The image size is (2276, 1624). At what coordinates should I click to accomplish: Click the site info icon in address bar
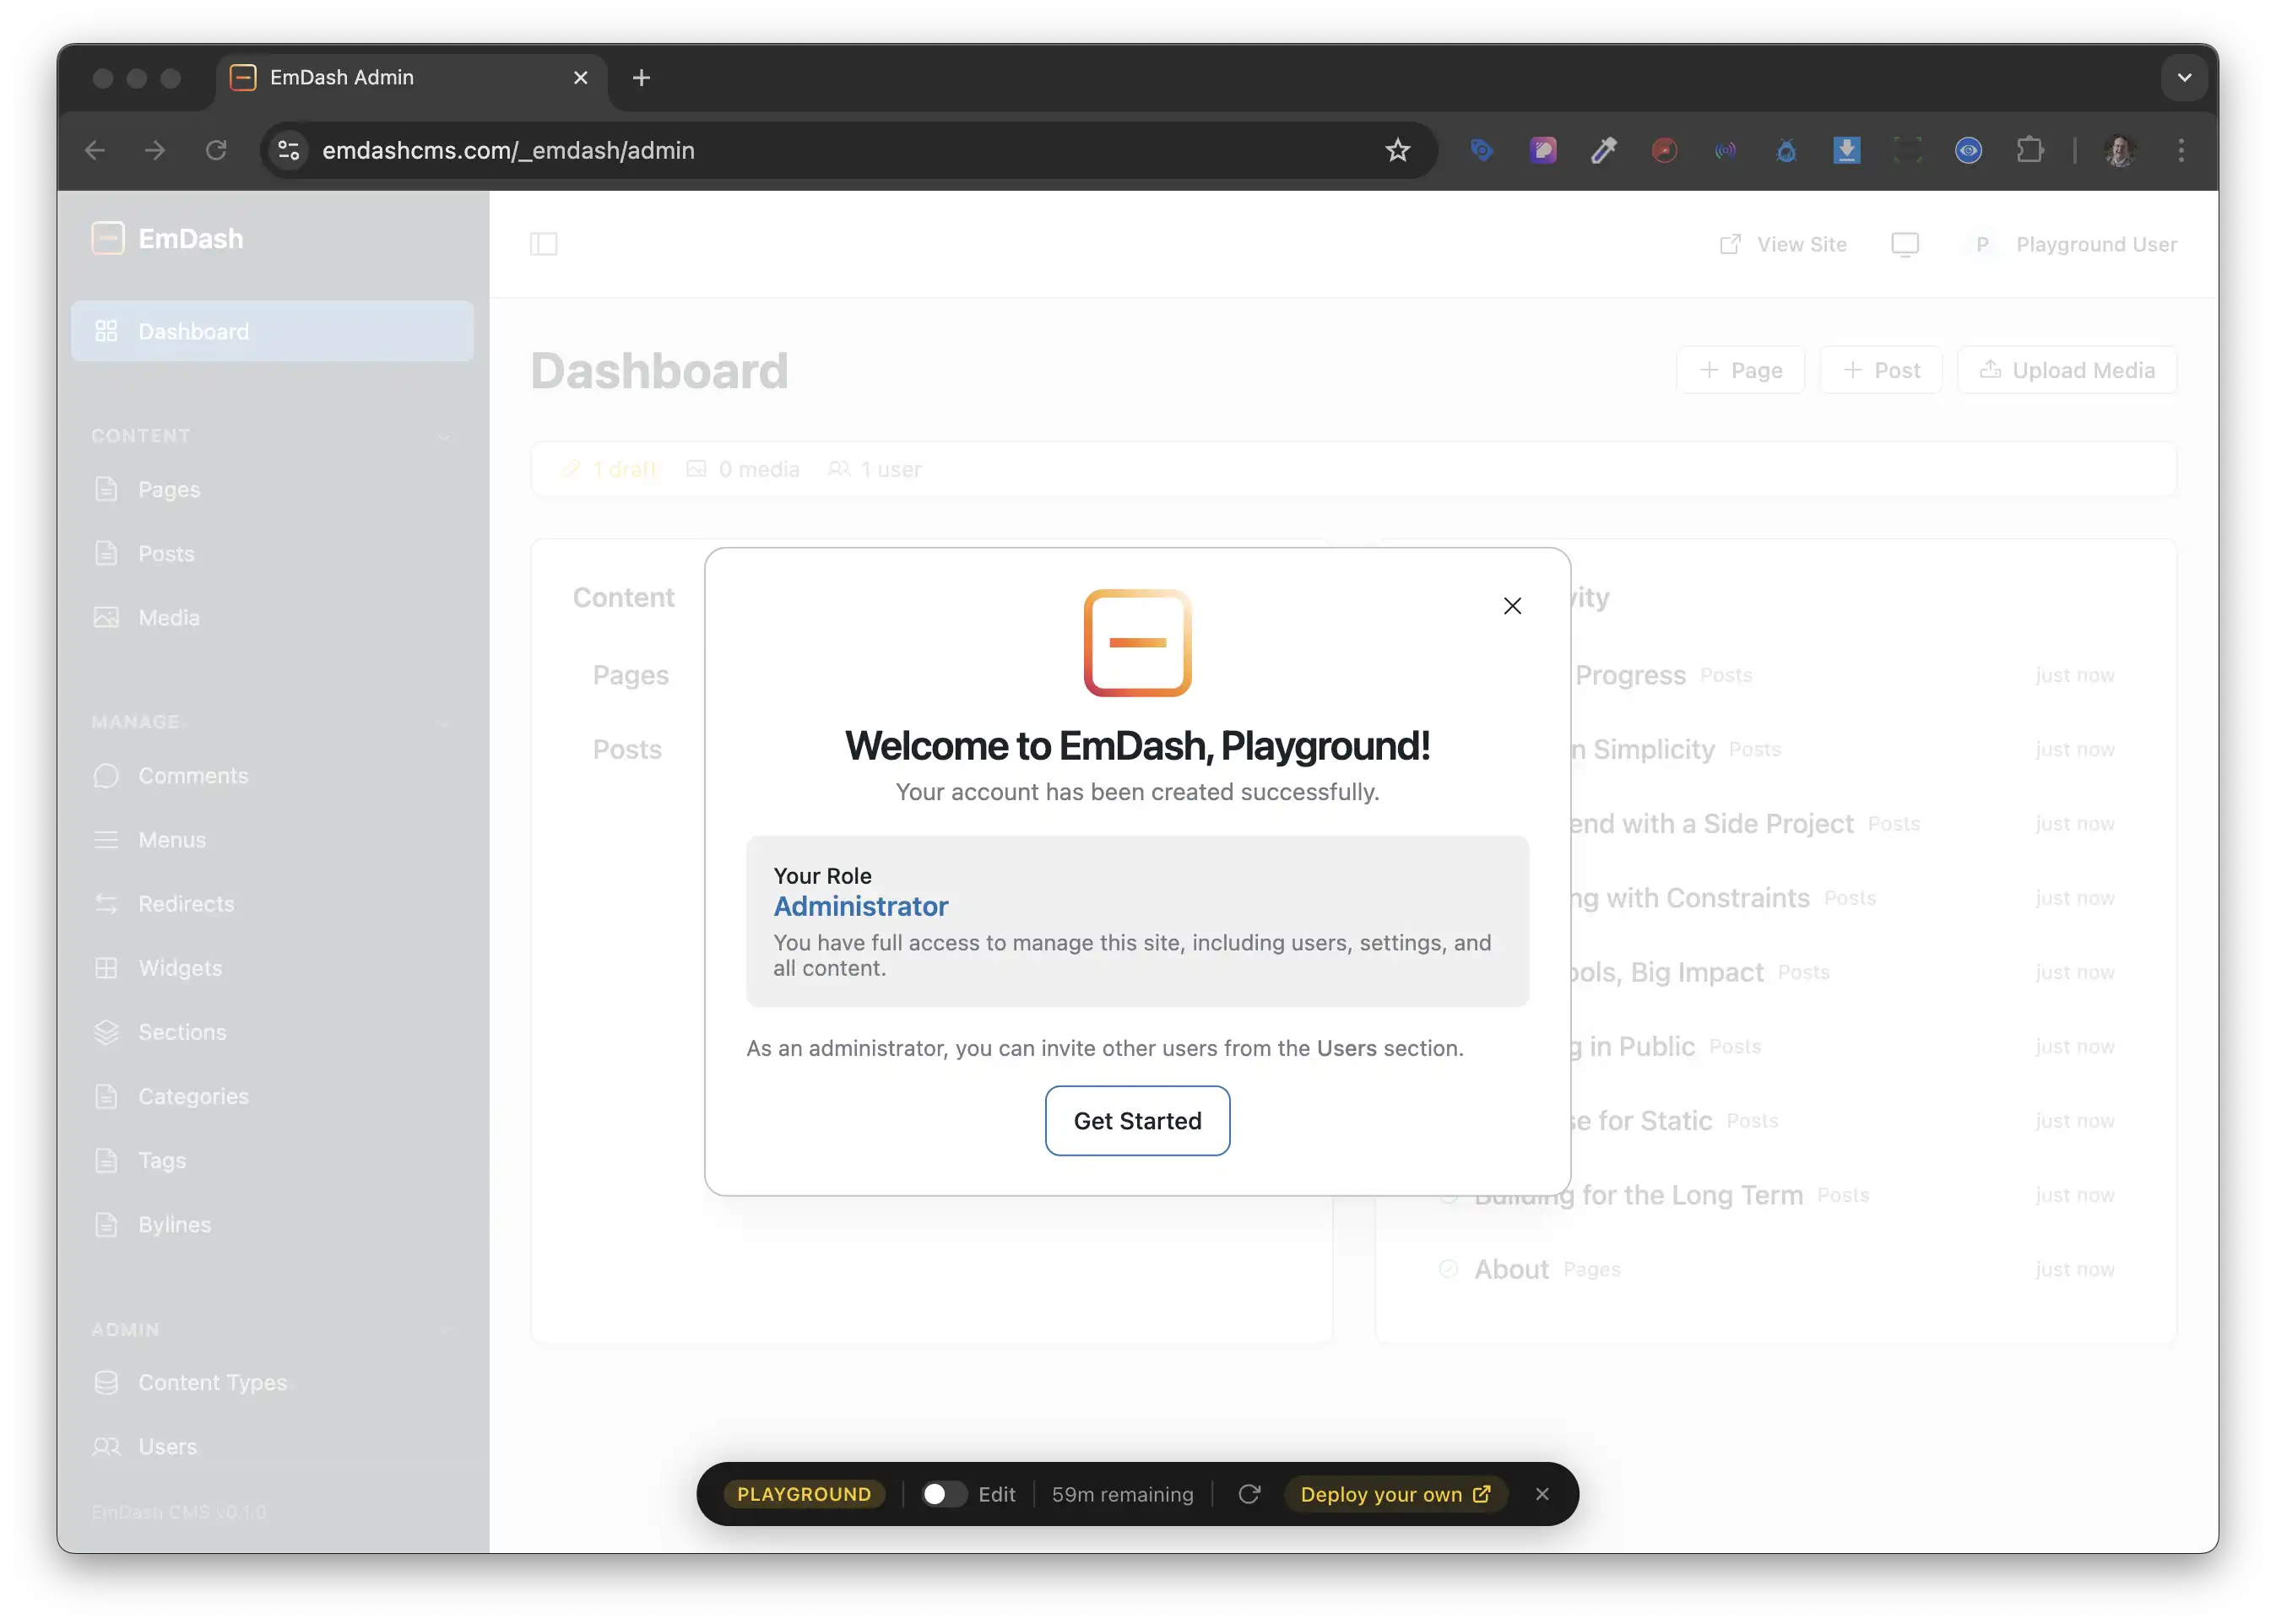point(289,150)
